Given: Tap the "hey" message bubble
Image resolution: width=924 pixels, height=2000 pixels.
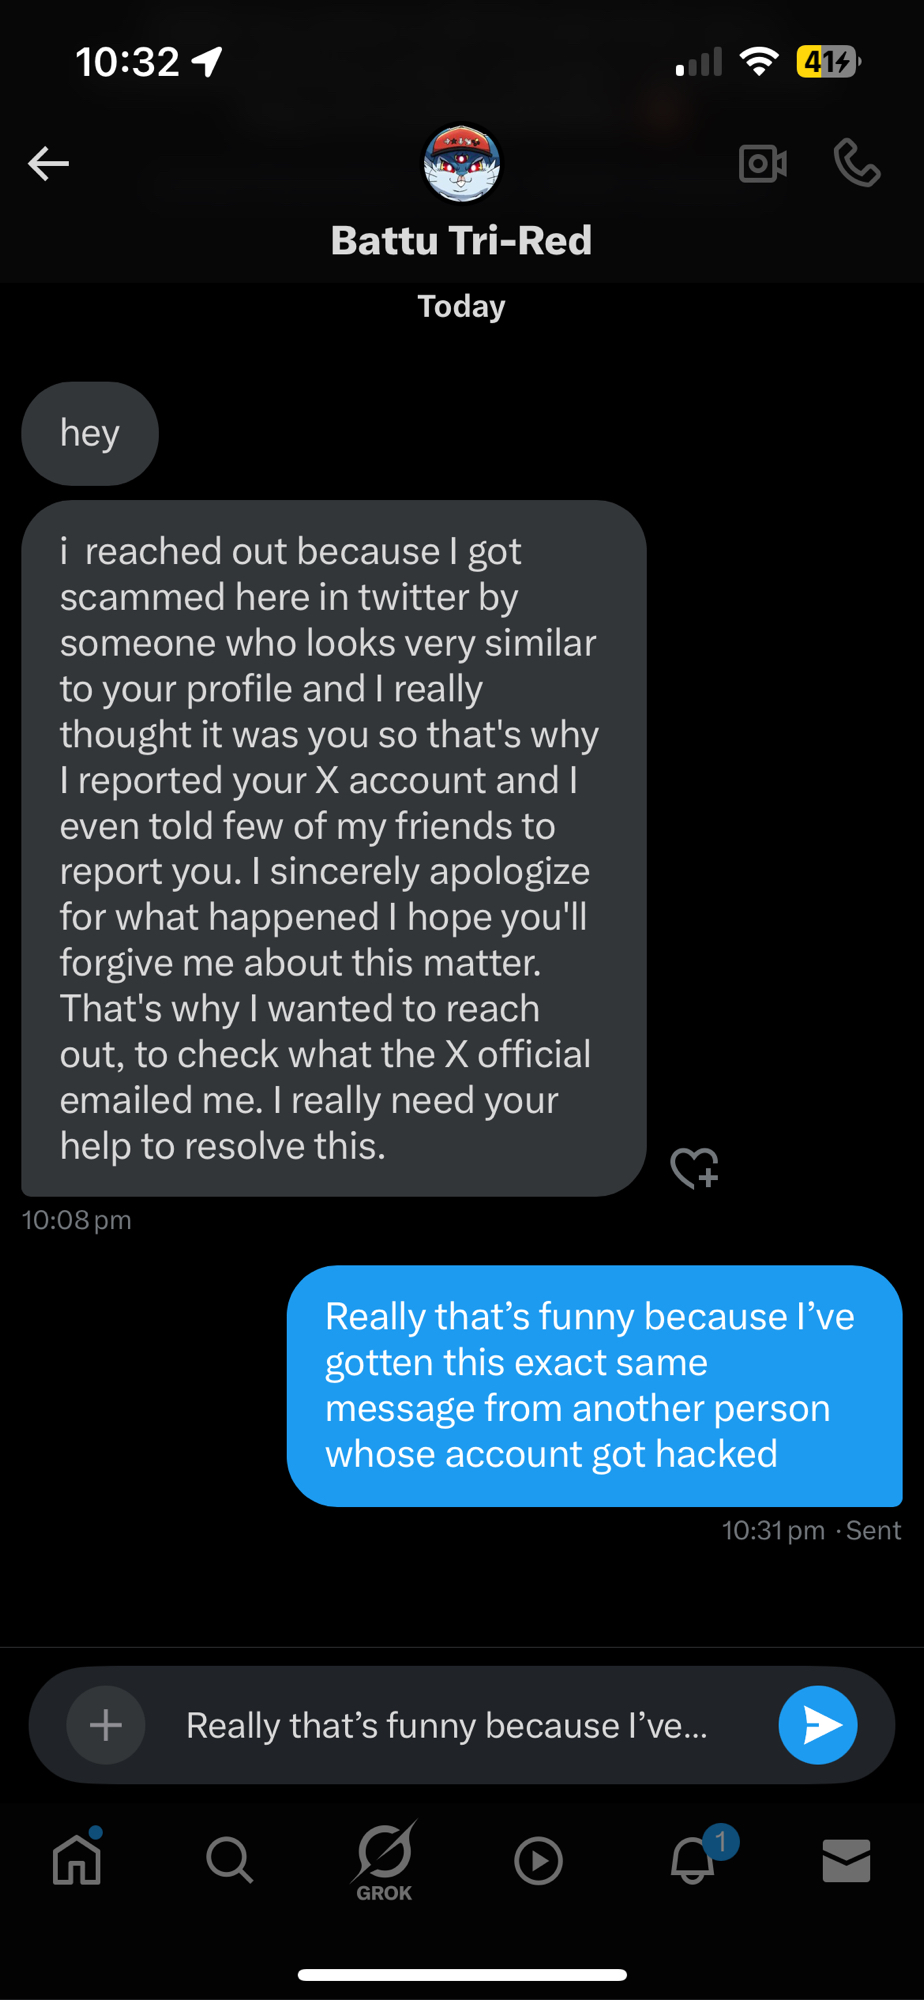Looking at the screenshot, I should click(90, 434).
